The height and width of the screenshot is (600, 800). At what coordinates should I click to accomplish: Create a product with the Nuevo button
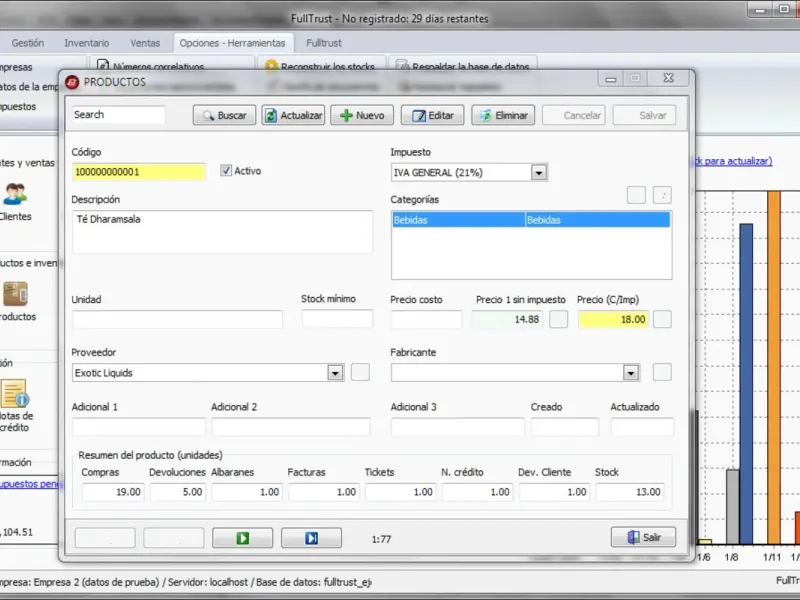tap(362, 115)
